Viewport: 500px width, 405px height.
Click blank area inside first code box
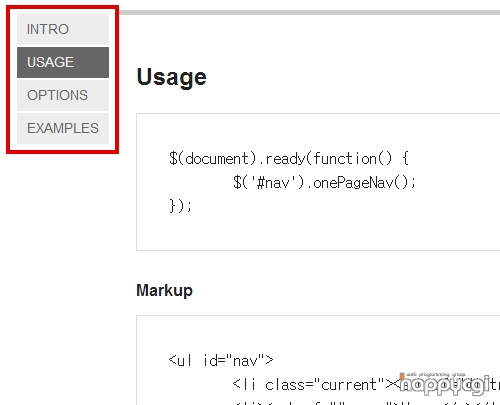click(x=333, y=230)
